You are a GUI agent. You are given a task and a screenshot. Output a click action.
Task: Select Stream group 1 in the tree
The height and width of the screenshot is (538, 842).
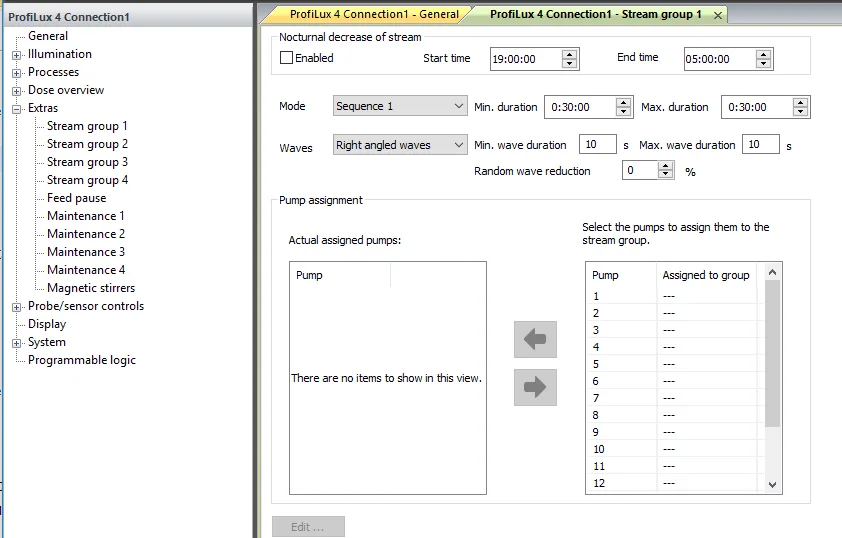click(87, 126)
